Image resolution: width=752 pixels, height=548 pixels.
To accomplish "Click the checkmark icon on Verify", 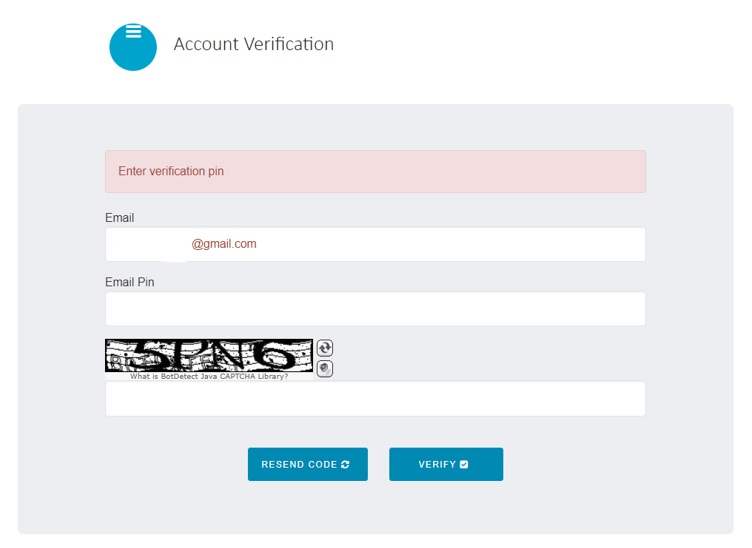I will click(464, 465).
